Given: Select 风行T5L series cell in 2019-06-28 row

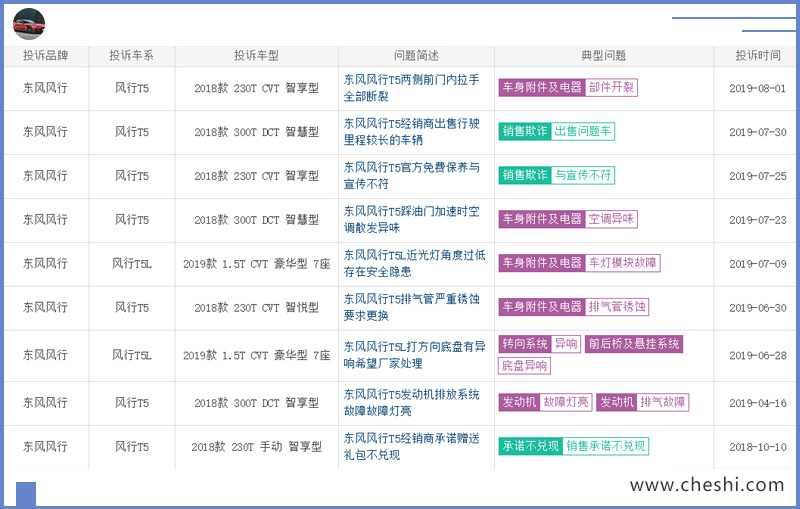Looking at the screenshot, I should tap(132, 355).
